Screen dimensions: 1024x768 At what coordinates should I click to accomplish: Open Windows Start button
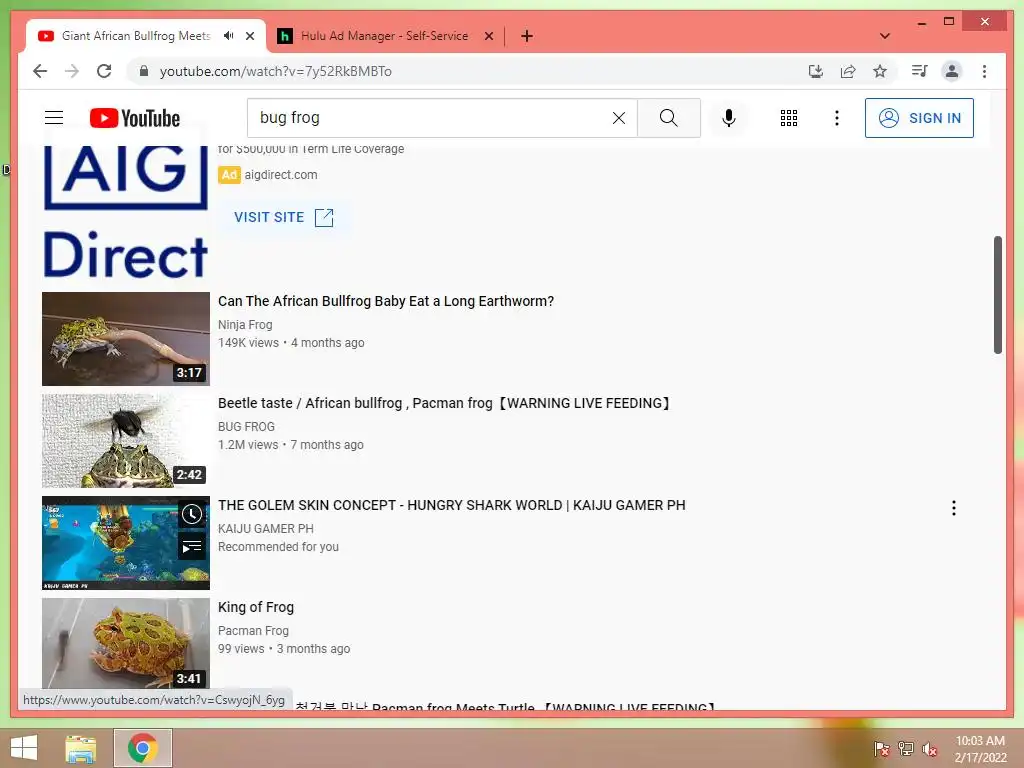point(24,748)
